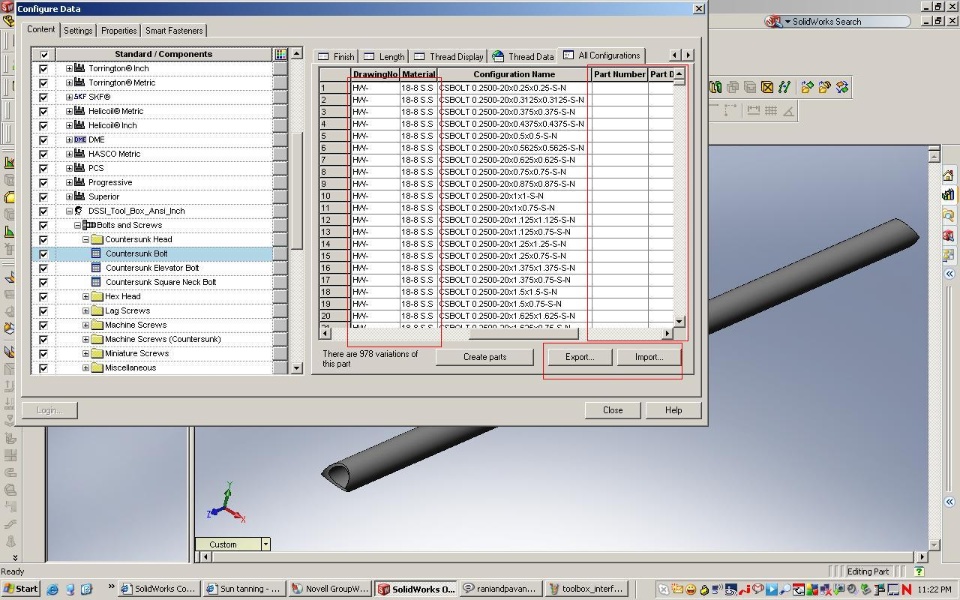Click the table icon beside Countersunk Square Neck Bolt

tap(96, 282)
